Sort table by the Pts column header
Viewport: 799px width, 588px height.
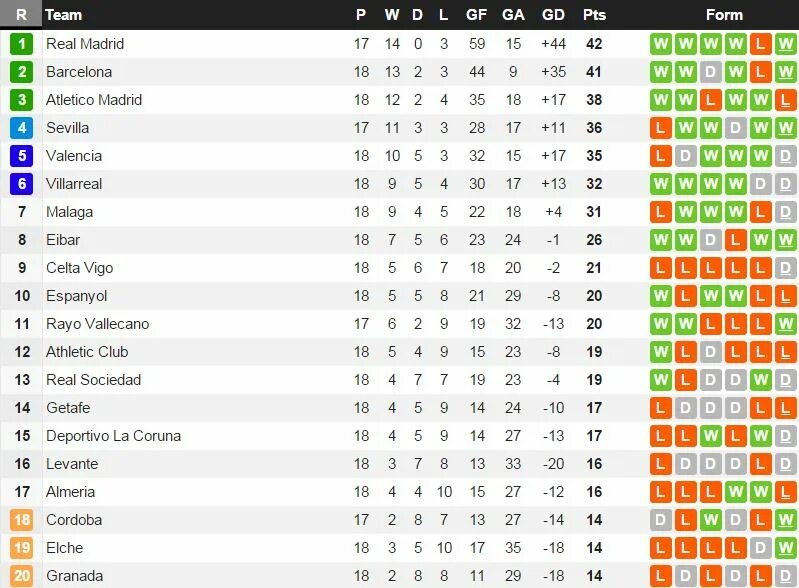coord(594,15)
